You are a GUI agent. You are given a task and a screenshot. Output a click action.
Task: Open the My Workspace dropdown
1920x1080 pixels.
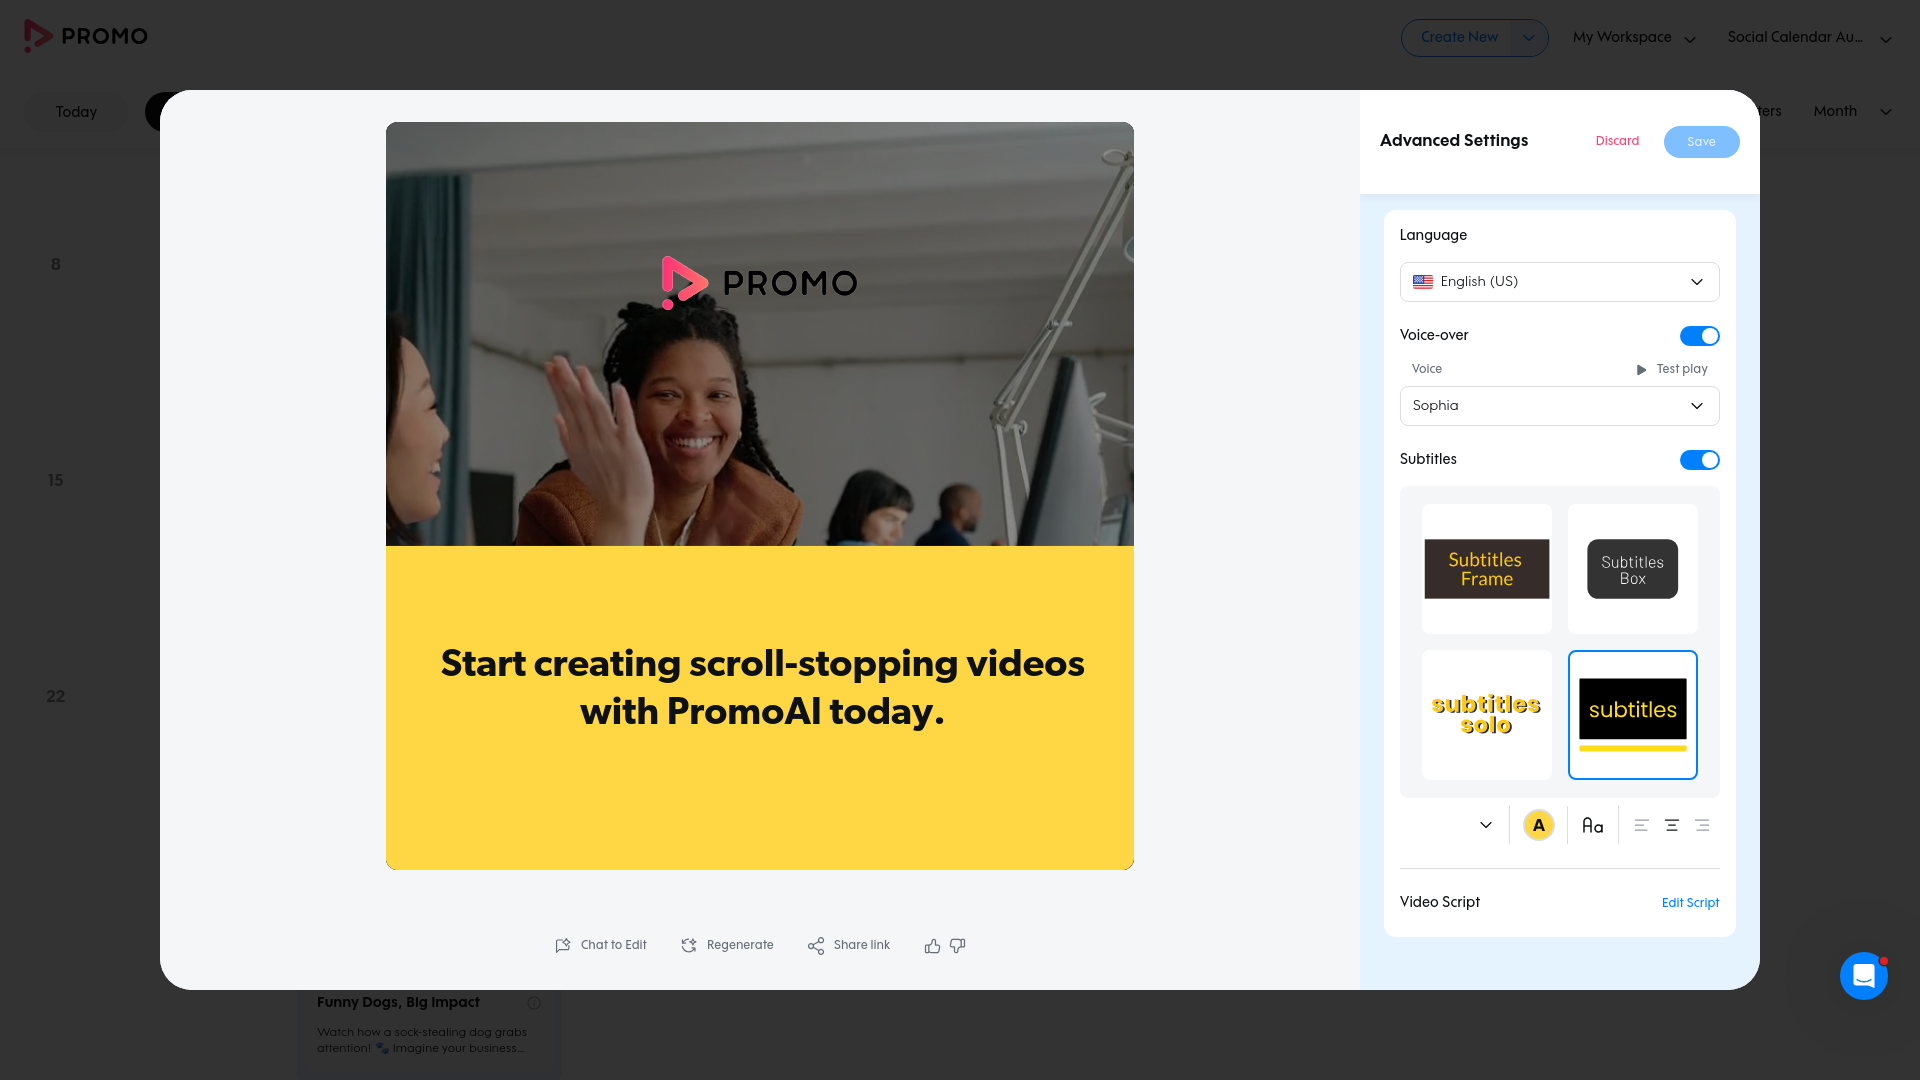pyautogui.click(x=1634, y=38)
